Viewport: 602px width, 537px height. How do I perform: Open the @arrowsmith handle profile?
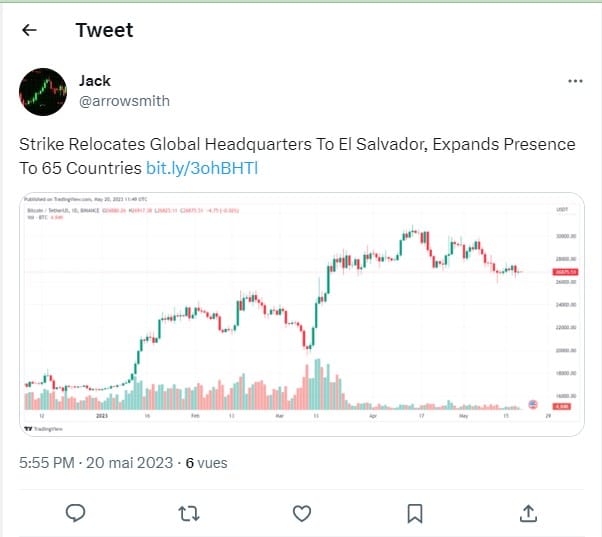pyautogui.click(x=124, y=101)
